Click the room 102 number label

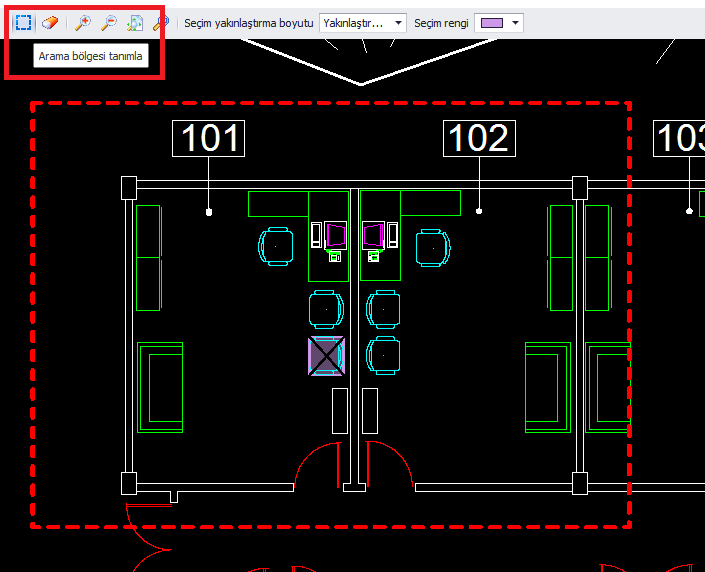coord(479,139)
